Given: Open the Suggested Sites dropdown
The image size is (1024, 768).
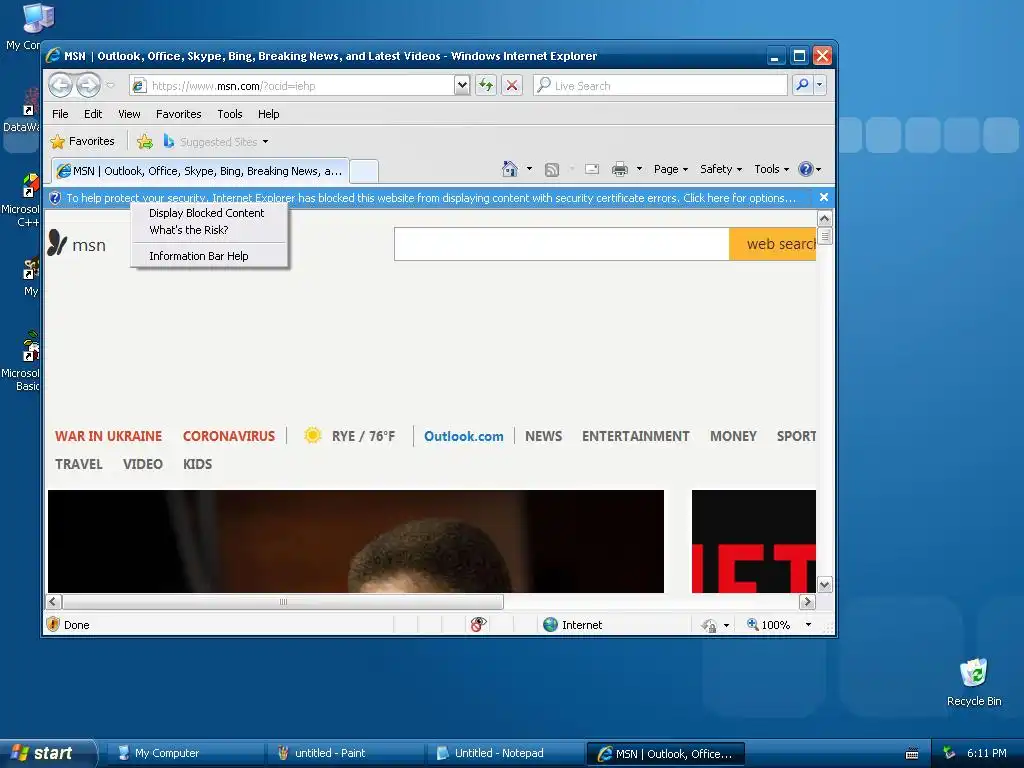Looking at the screenshot, I should [x=265, y=142].
